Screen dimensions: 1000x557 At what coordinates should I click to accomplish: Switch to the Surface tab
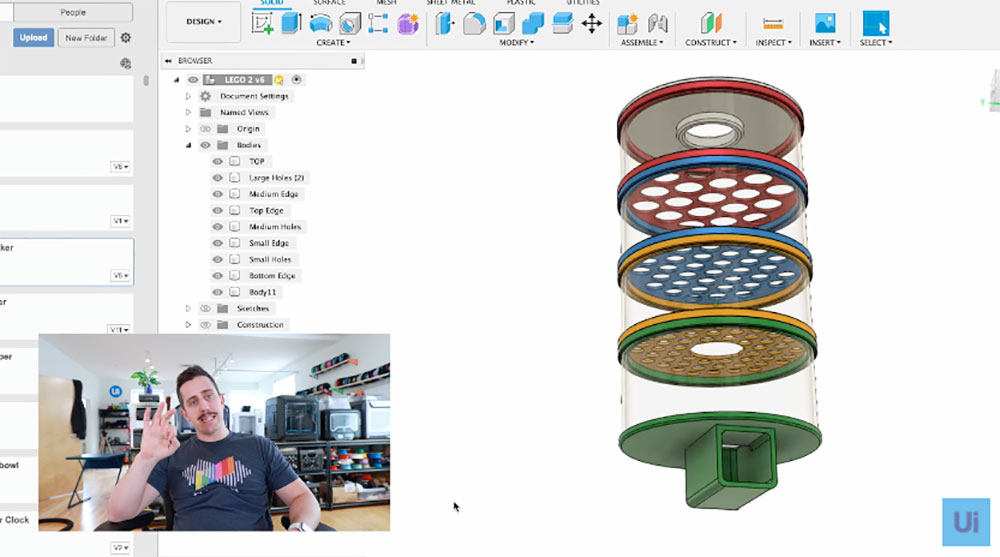(x=329, y=4)
